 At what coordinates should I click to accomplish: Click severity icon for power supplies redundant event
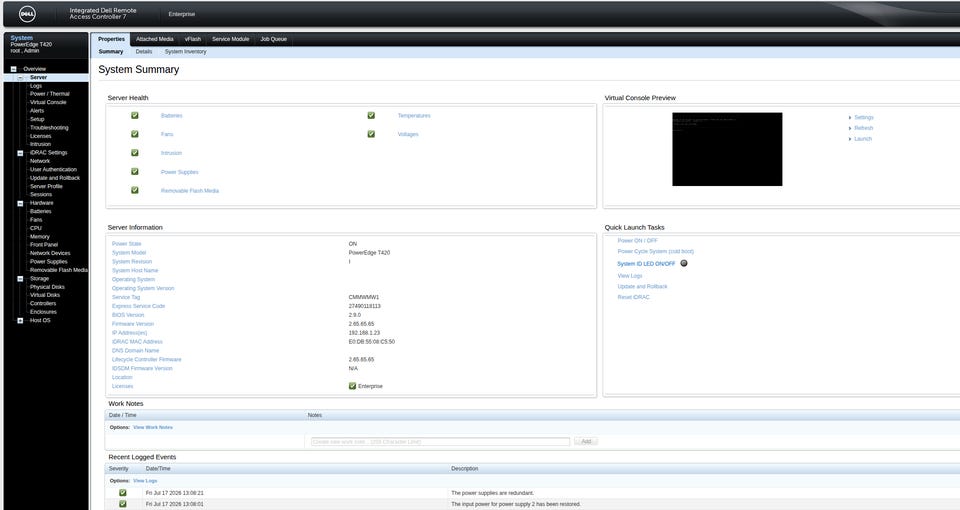[x=122, y=492]
